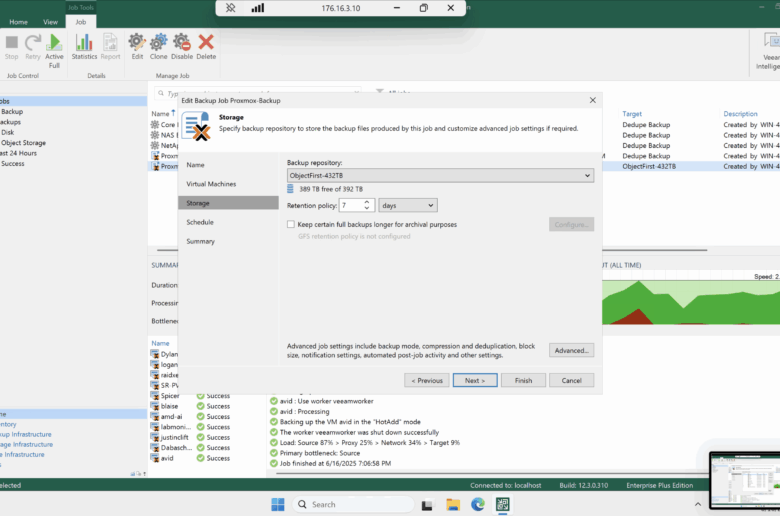
Task: Click success icon next to Primary bottleneck: Source
Action: 274,453
